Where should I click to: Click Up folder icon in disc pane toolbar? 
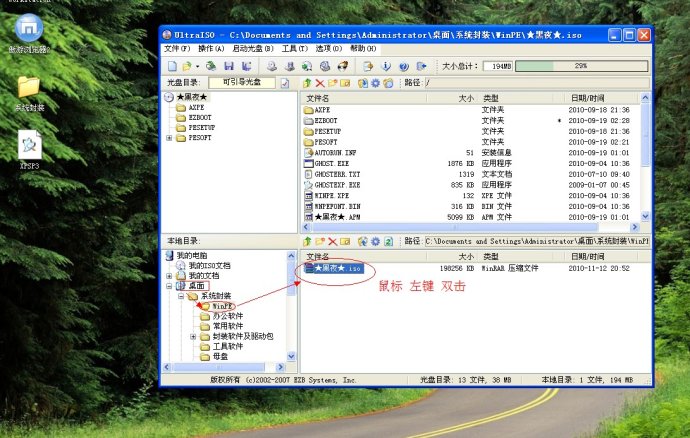tap(307, 83)
